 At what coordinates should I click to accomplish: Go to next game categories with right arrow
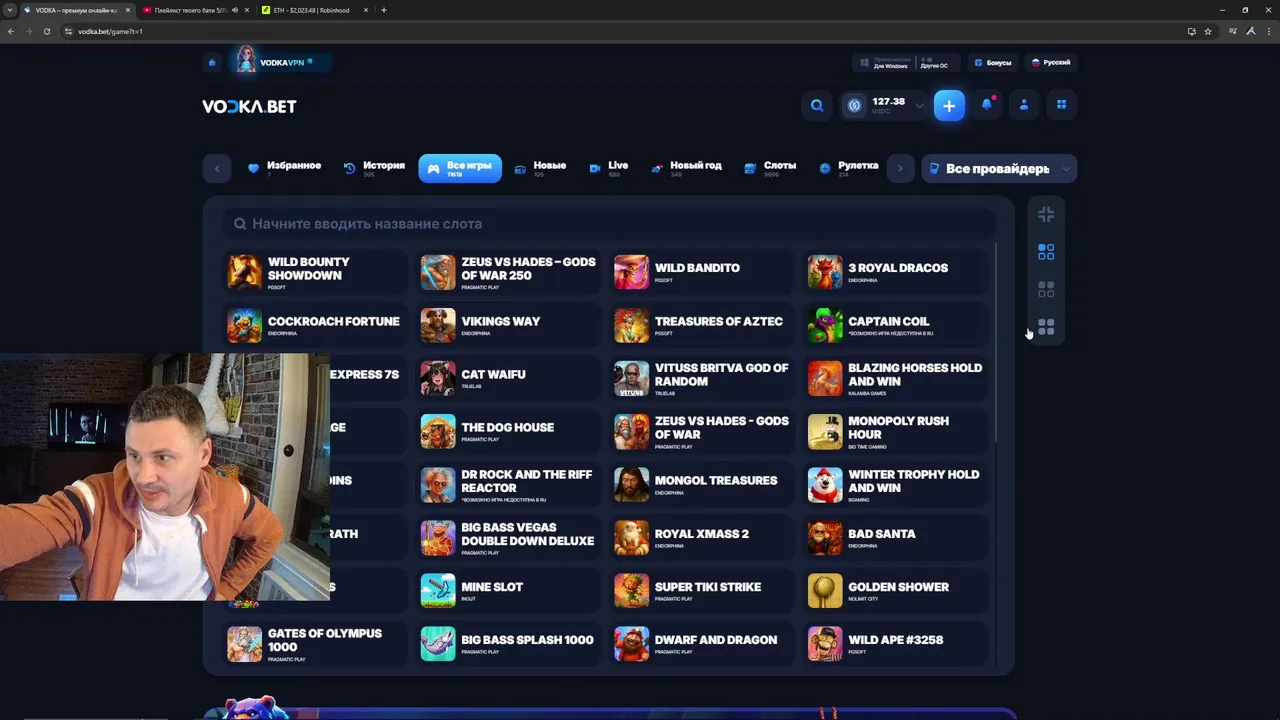900,168
